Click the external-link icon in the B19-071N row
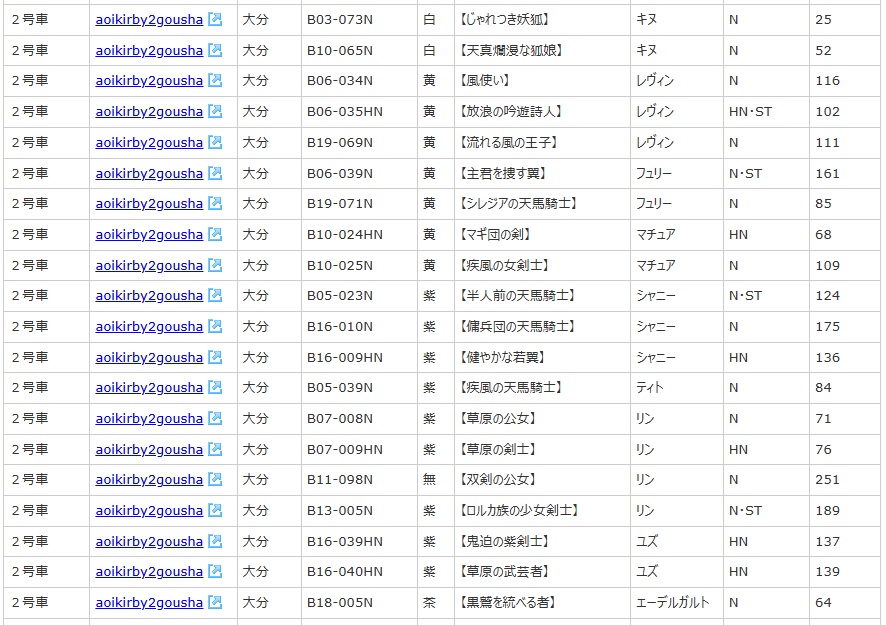 [x=215, y=203]
